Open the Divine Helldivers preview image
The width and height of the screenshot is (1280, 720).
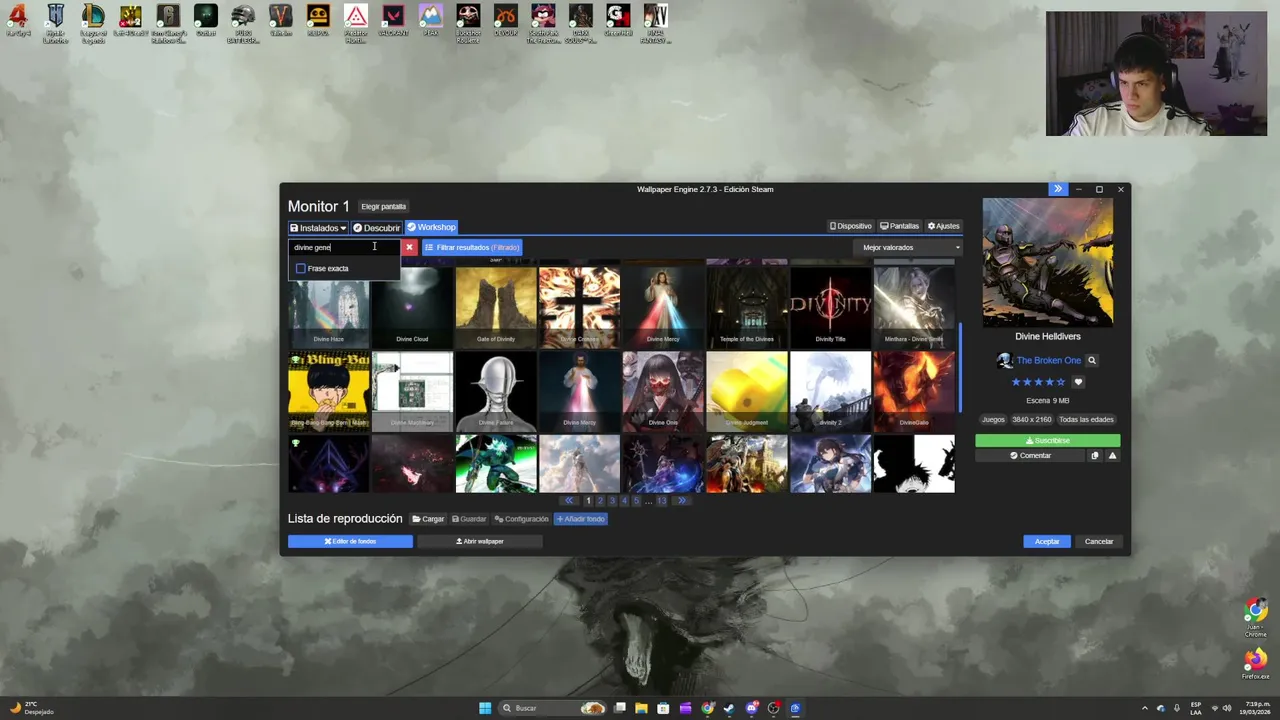(x=1047, y=262)
